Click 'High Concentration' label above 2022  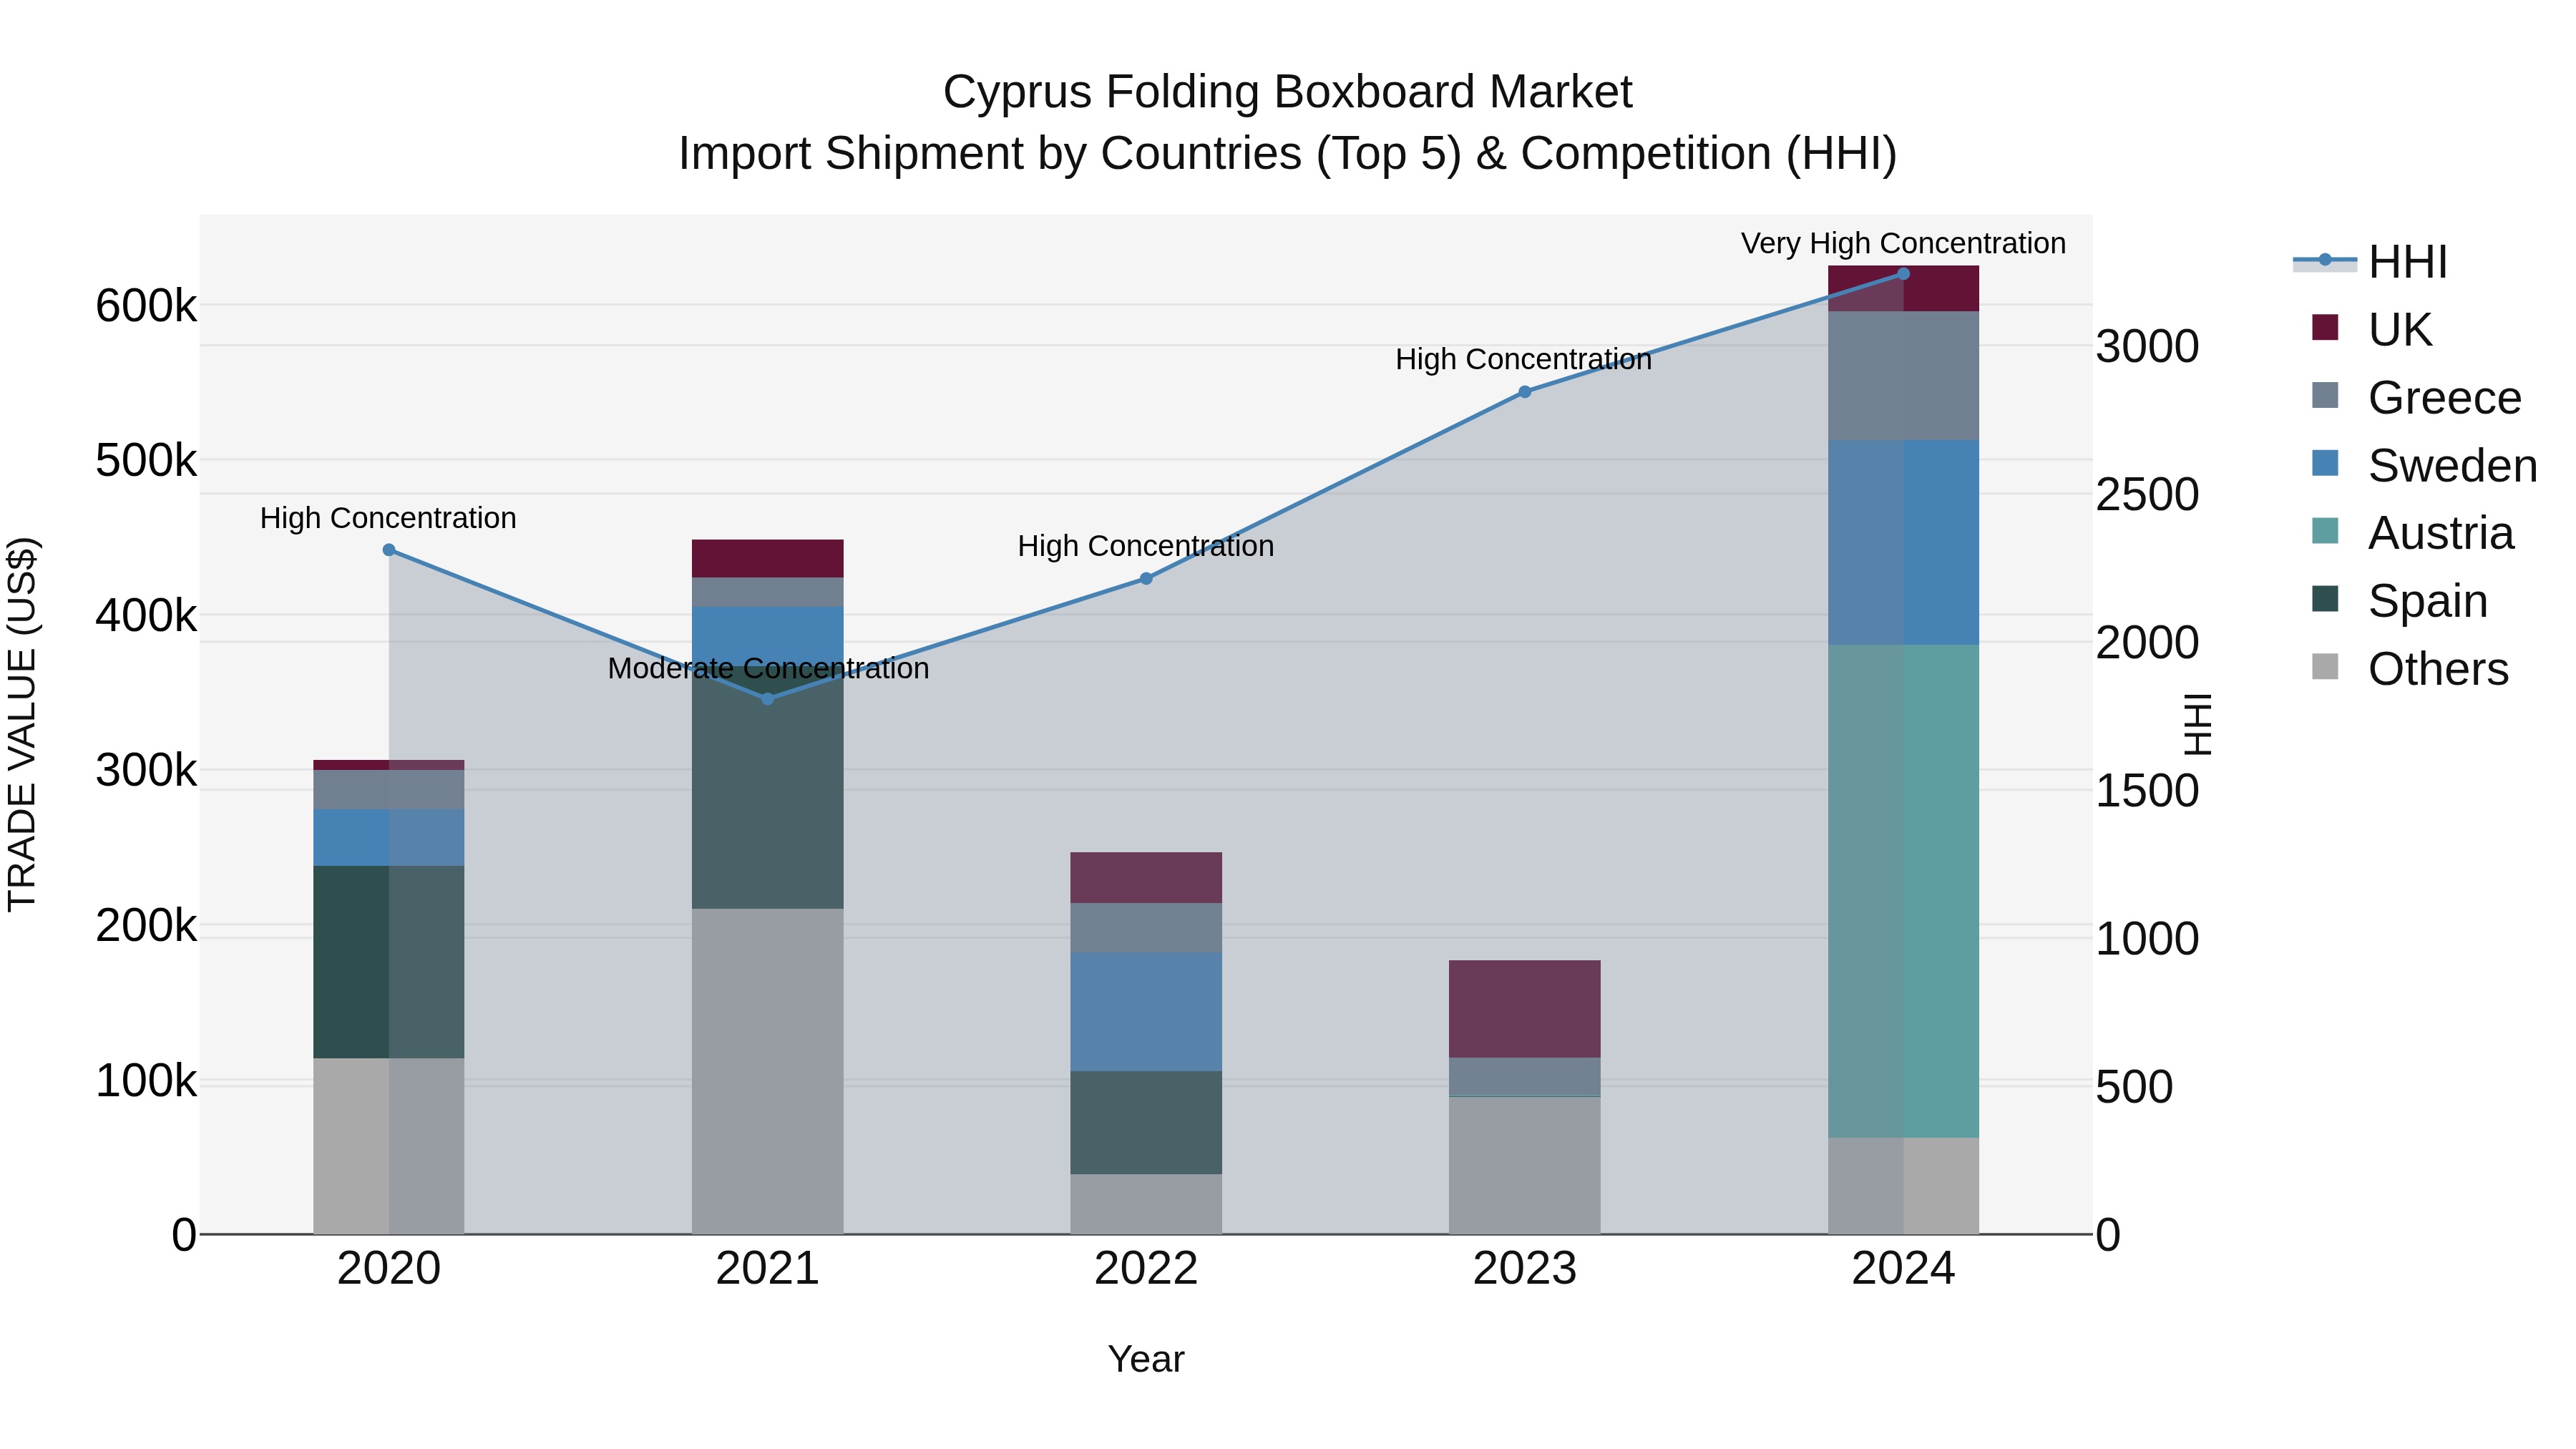click(x=1146, y=546)
